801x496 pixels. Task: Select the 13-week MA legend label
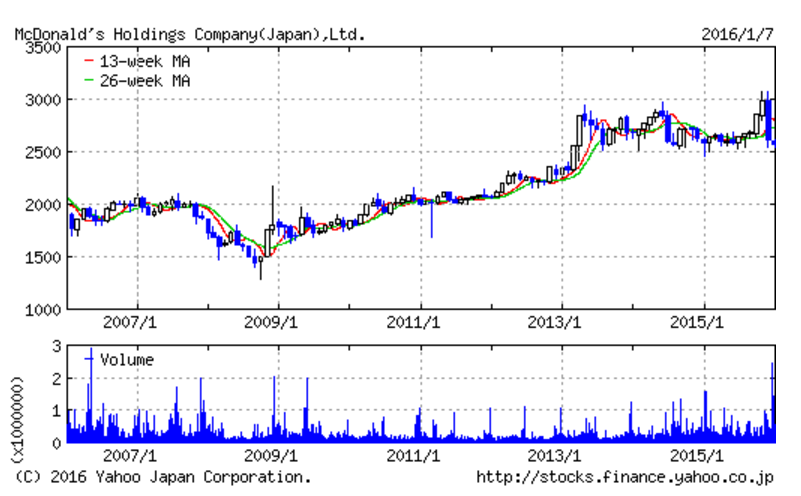click(144, 60)
